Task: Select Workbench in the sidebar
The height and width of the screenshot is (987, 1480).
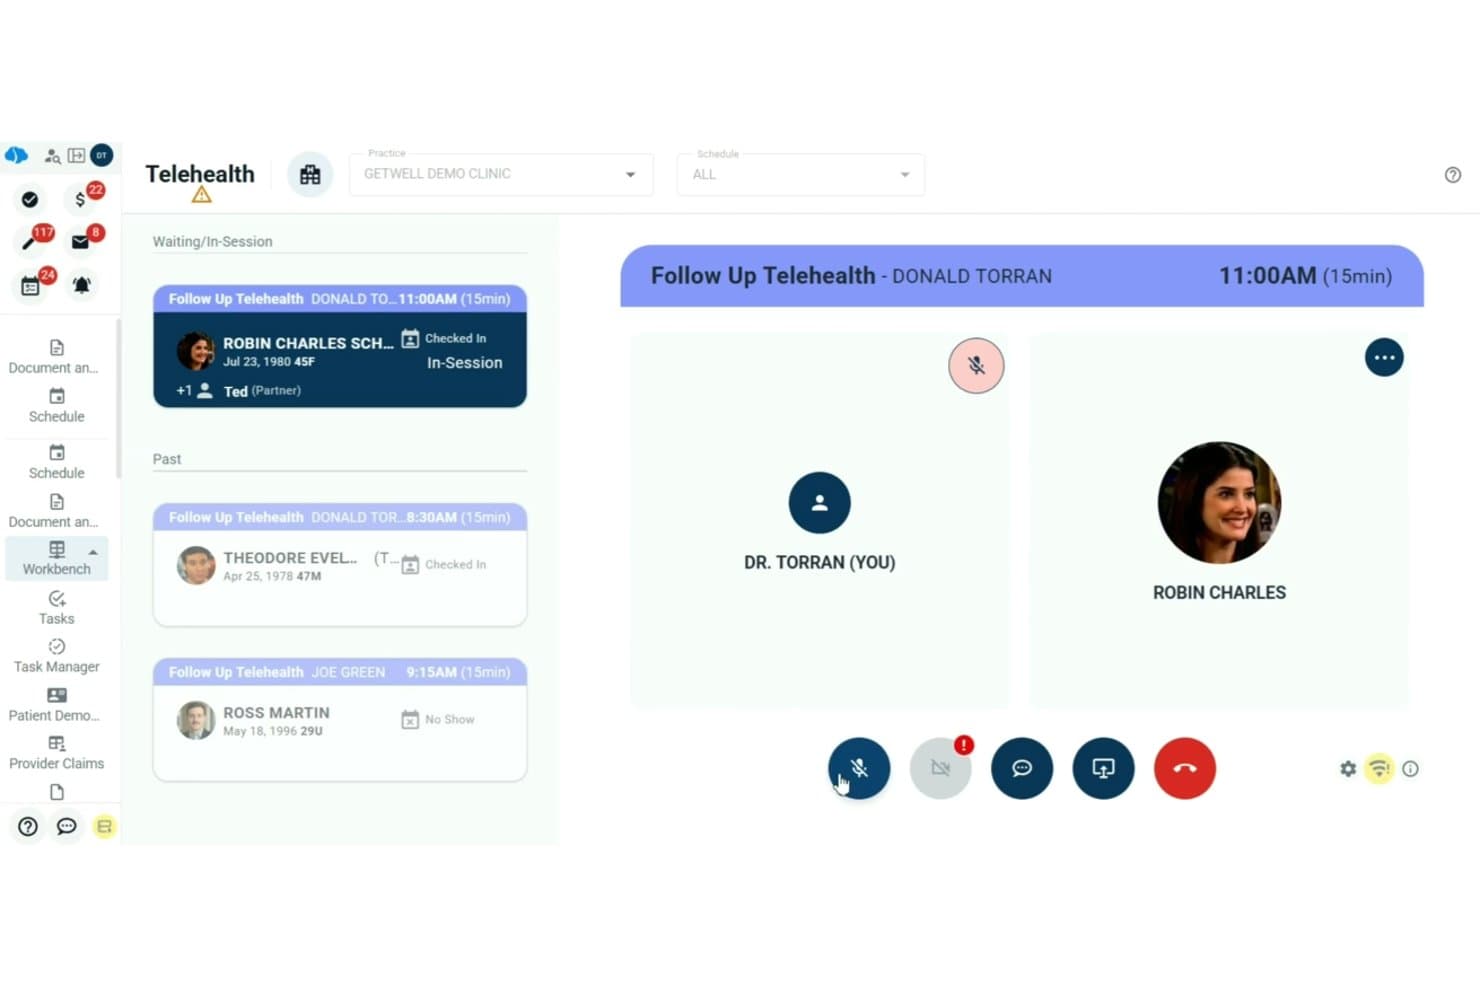Action: [57, 558]
